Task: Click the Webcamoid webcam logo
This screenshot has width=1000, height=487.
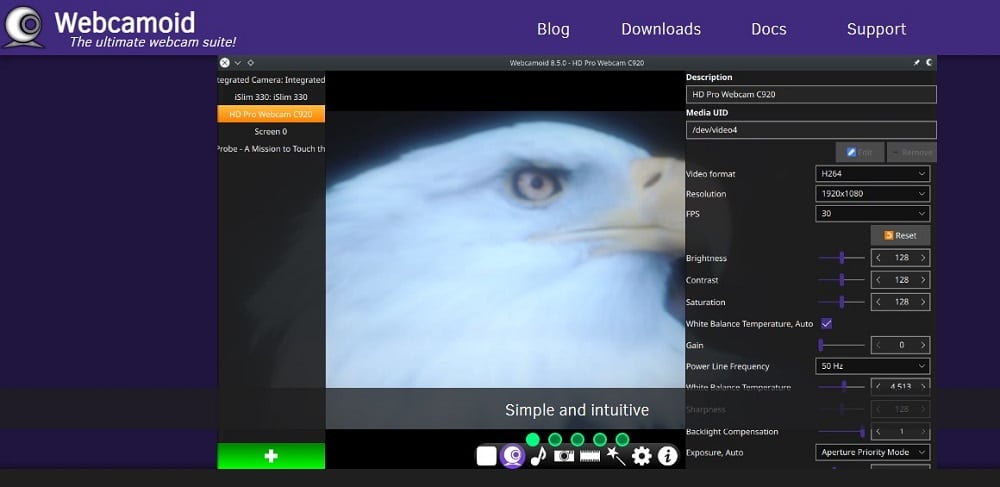Action: [23, 27]
